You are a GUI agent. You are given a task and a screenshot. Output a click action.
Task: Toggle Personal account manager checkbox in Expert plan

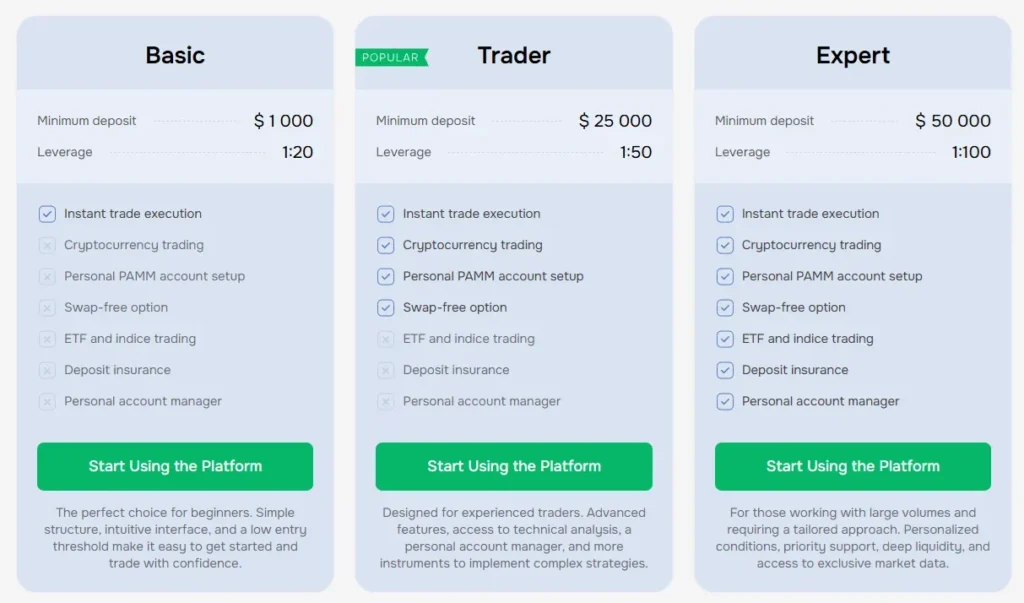725,402
